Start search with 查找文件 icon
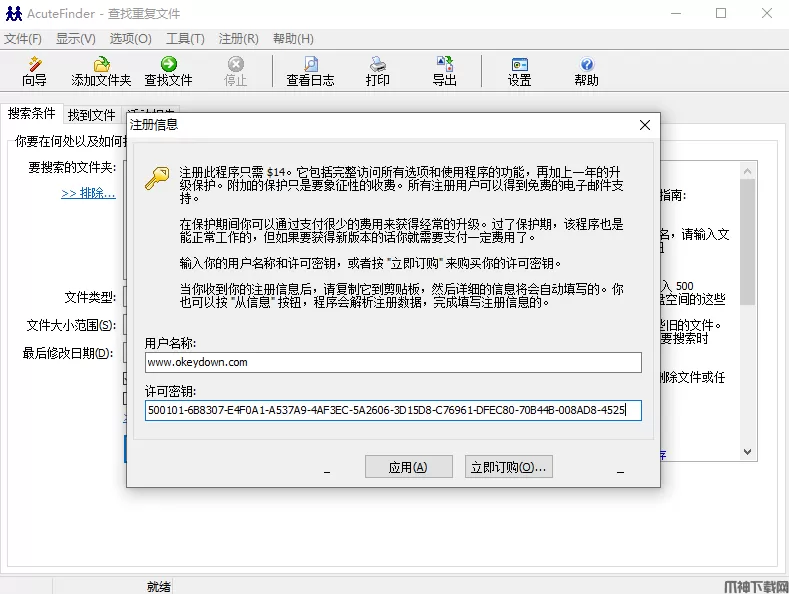 tap(169, 71)
